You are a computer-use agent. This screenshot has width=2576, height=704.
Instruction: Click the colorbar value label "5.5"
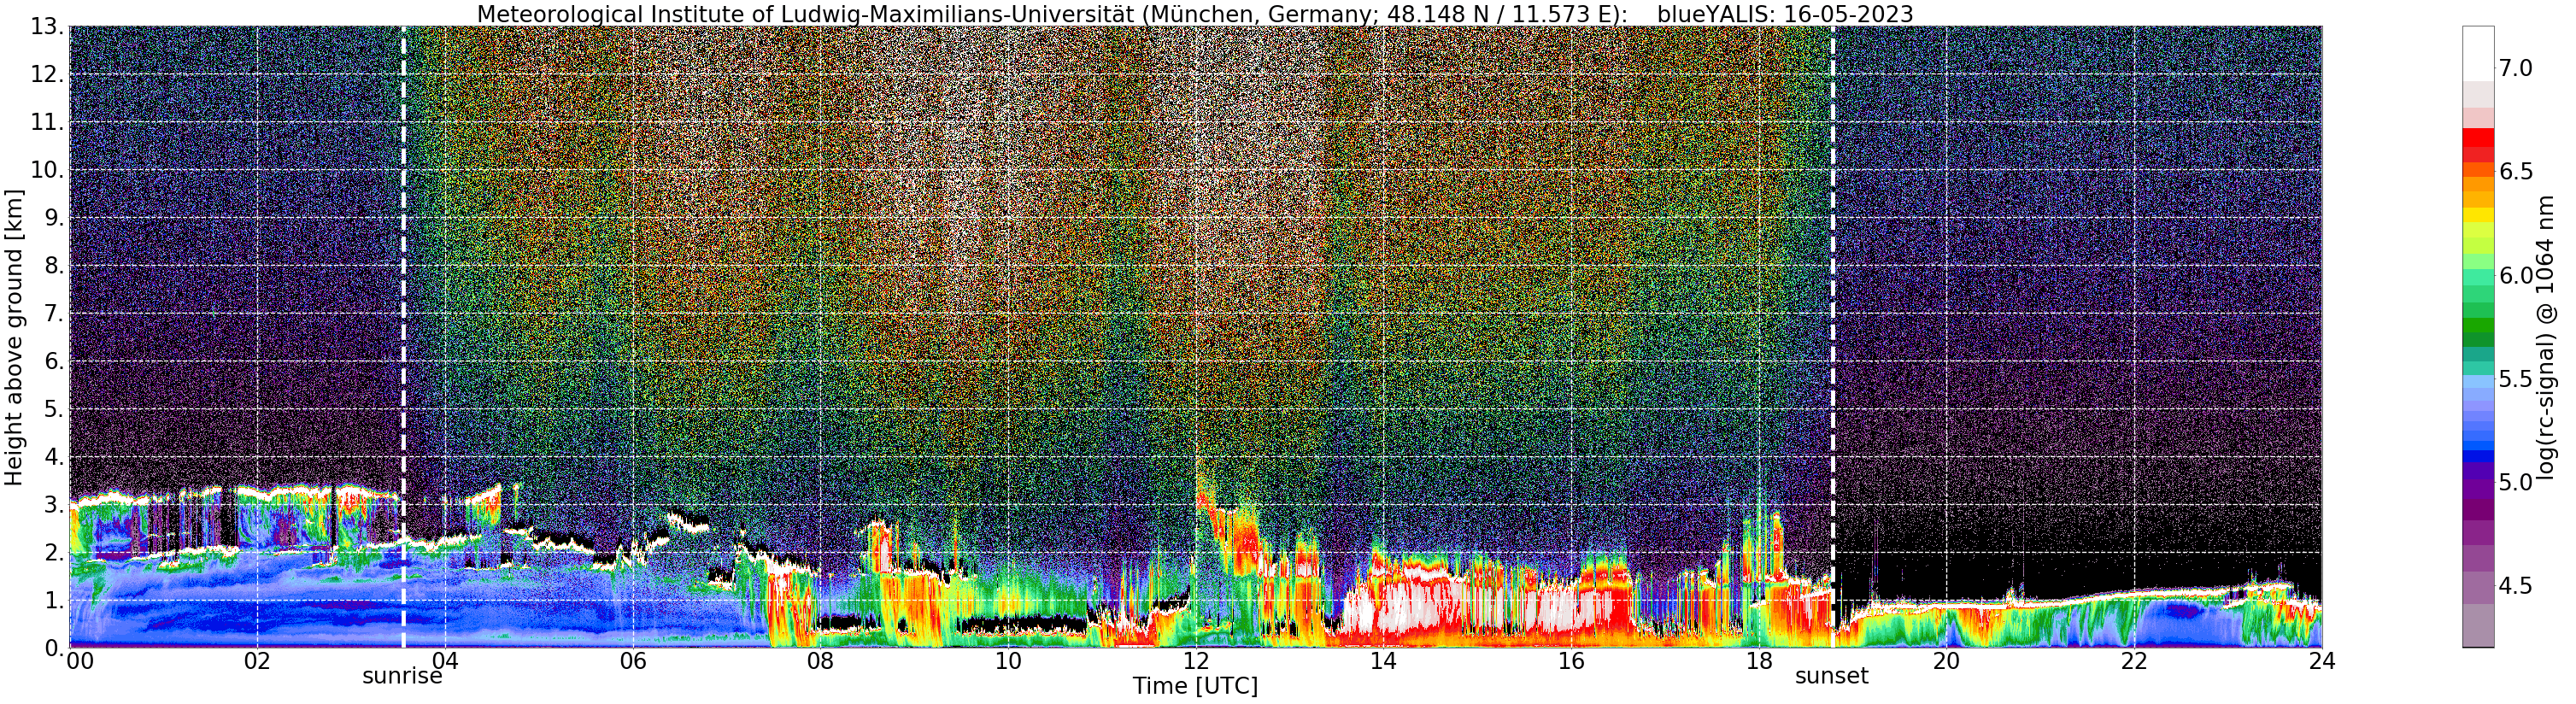click(2516, 379)
